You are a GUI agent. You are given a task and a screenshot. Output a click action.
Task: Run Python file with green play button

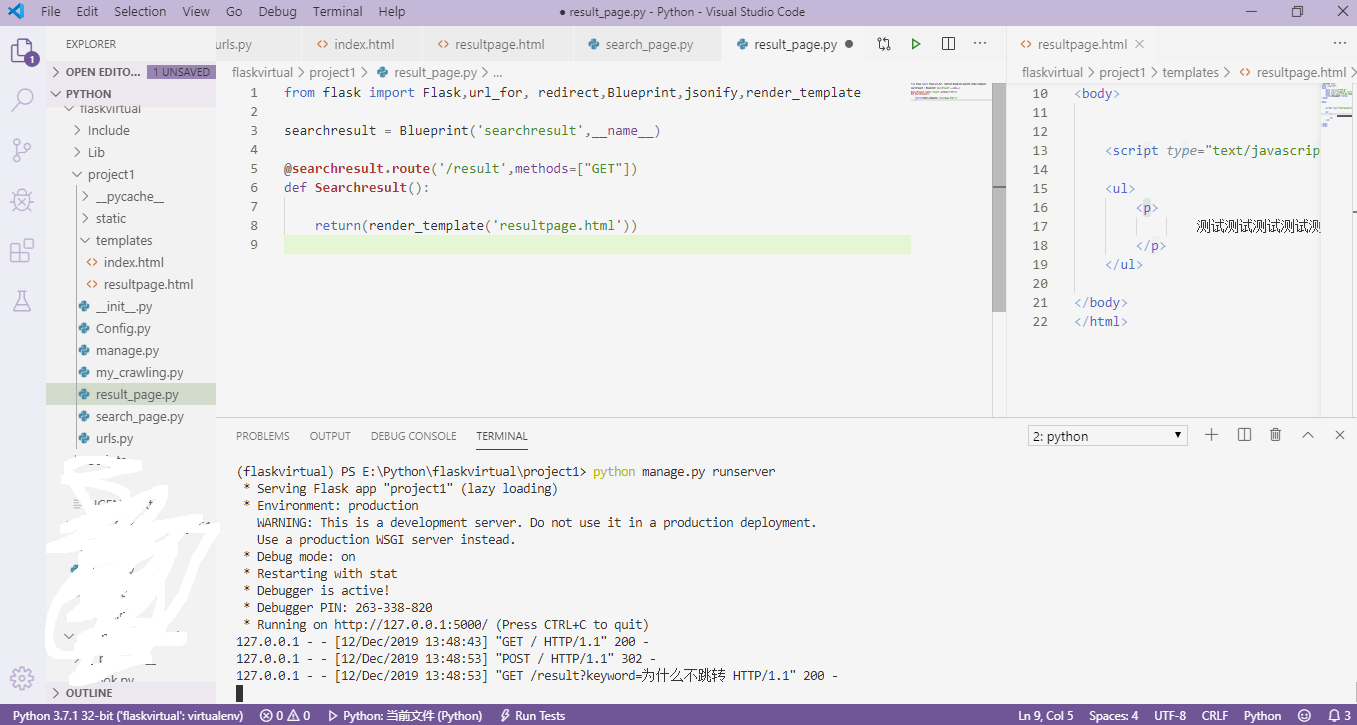916,44
